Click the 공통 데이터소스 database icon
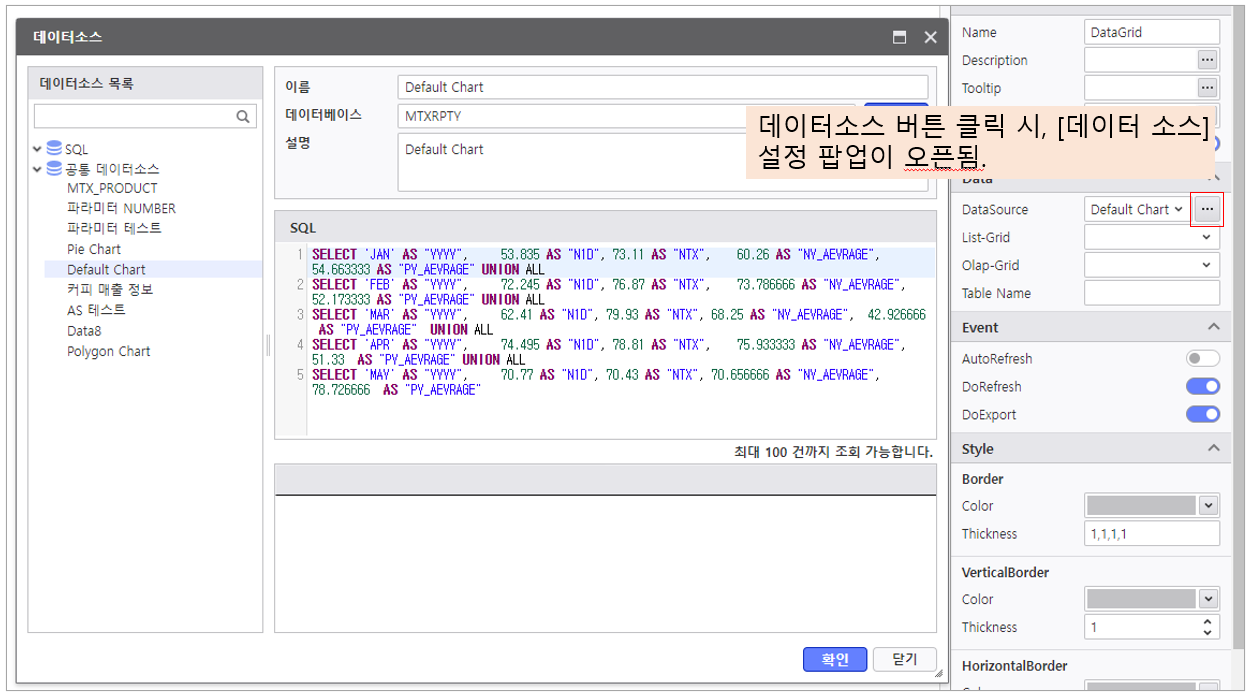Image resolution: width=1251 pixels, height=695 pixels. (x=54, y=168)
